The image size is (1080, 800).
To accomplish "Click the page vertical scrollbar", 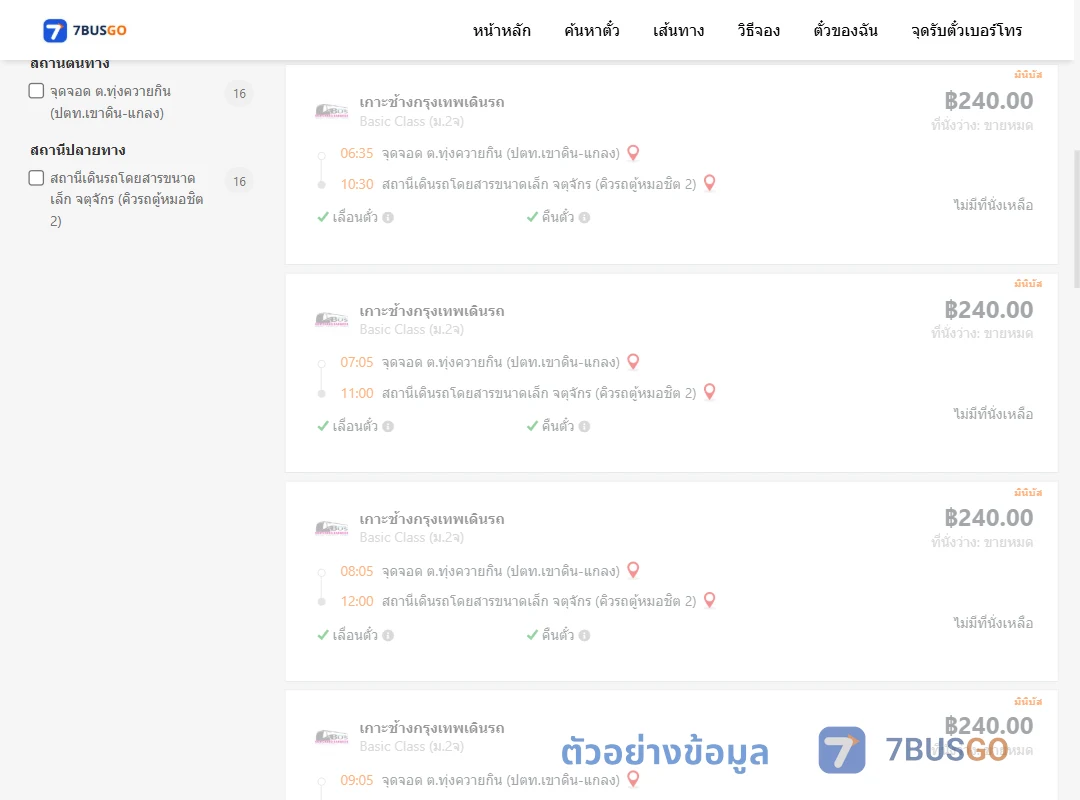I will tap(1076, 218).
